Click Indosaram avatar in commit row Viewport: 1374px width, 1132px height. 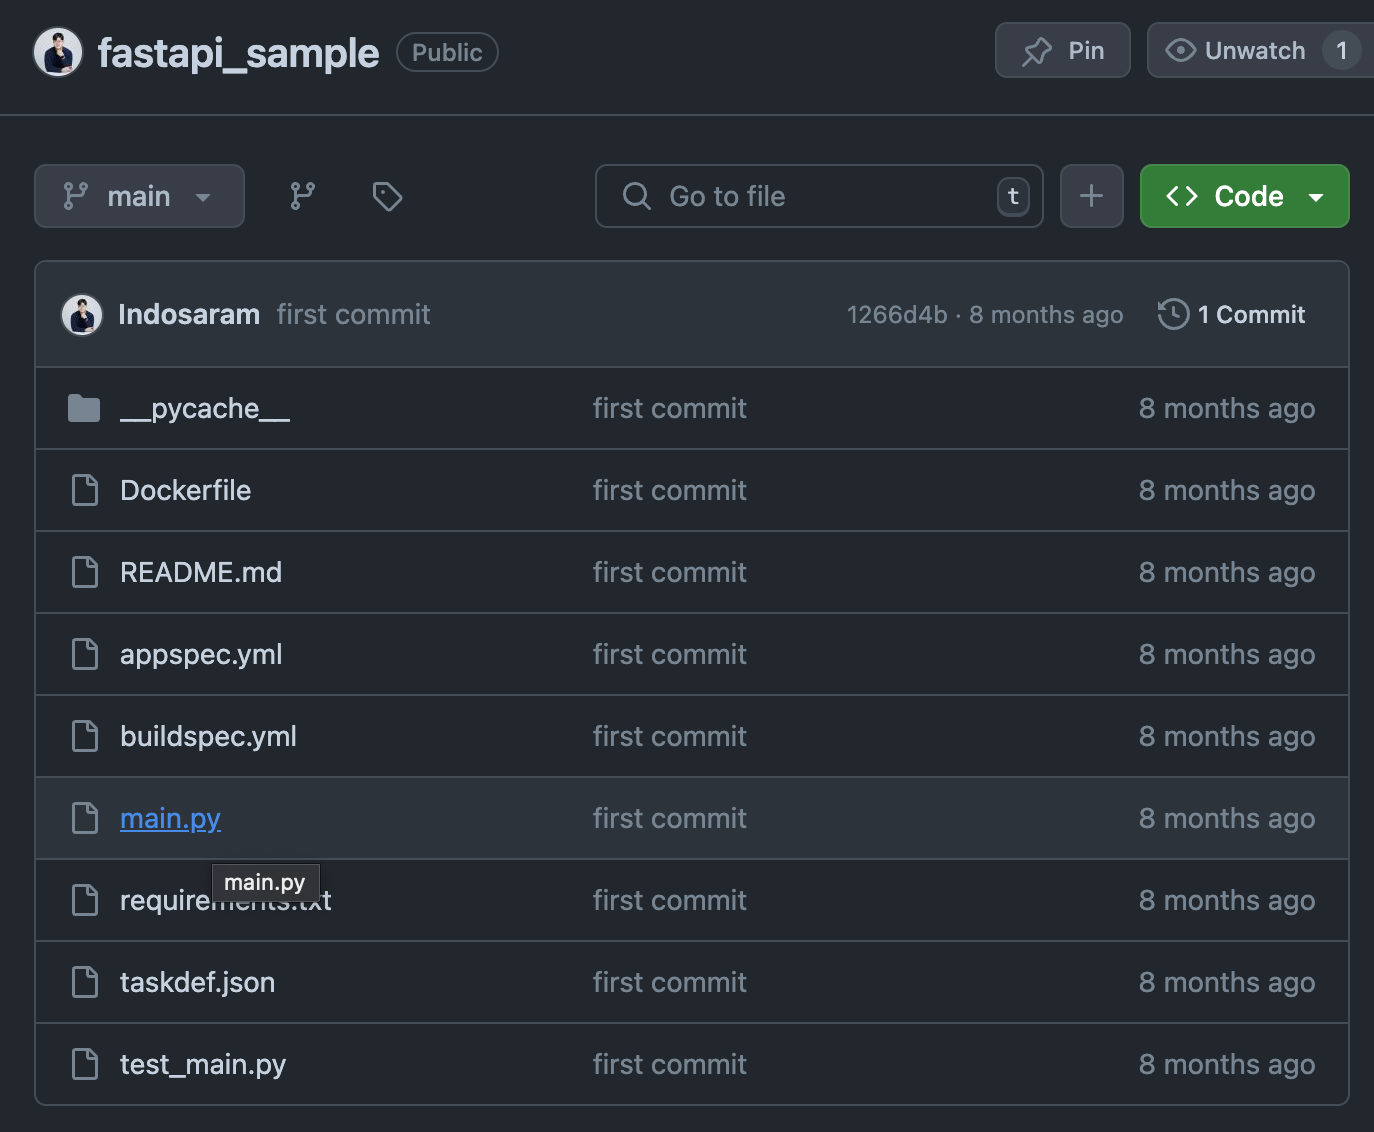point(82,314)
